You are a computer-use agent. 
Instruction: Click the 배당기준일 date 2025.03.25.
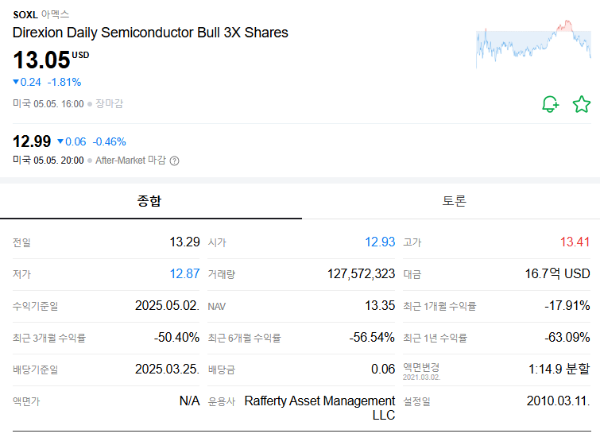tap(167, 369)
